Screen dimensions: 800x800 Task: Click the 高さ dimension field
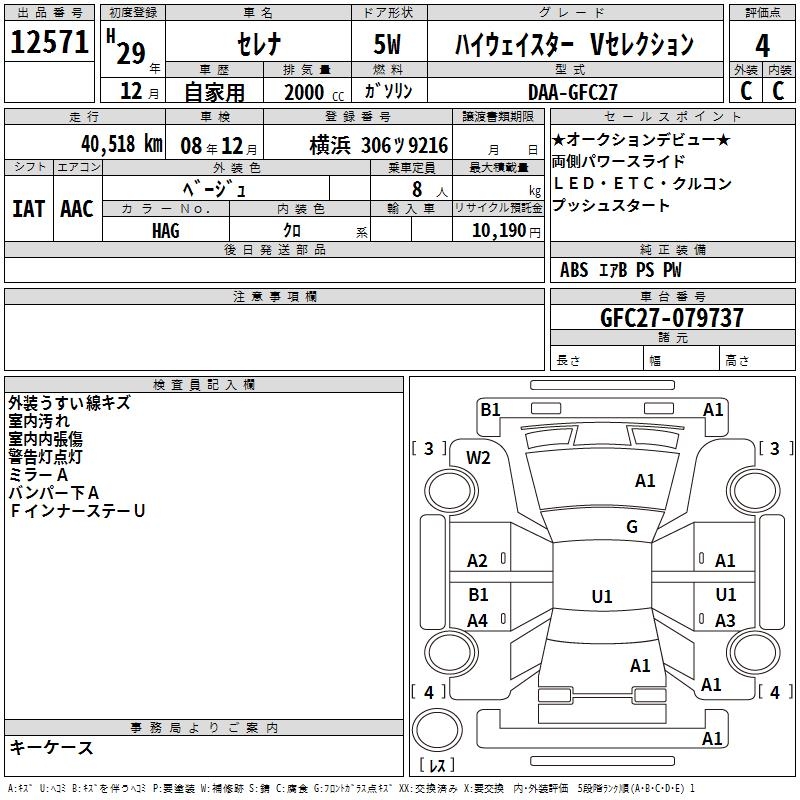click(x=757, y=358)
